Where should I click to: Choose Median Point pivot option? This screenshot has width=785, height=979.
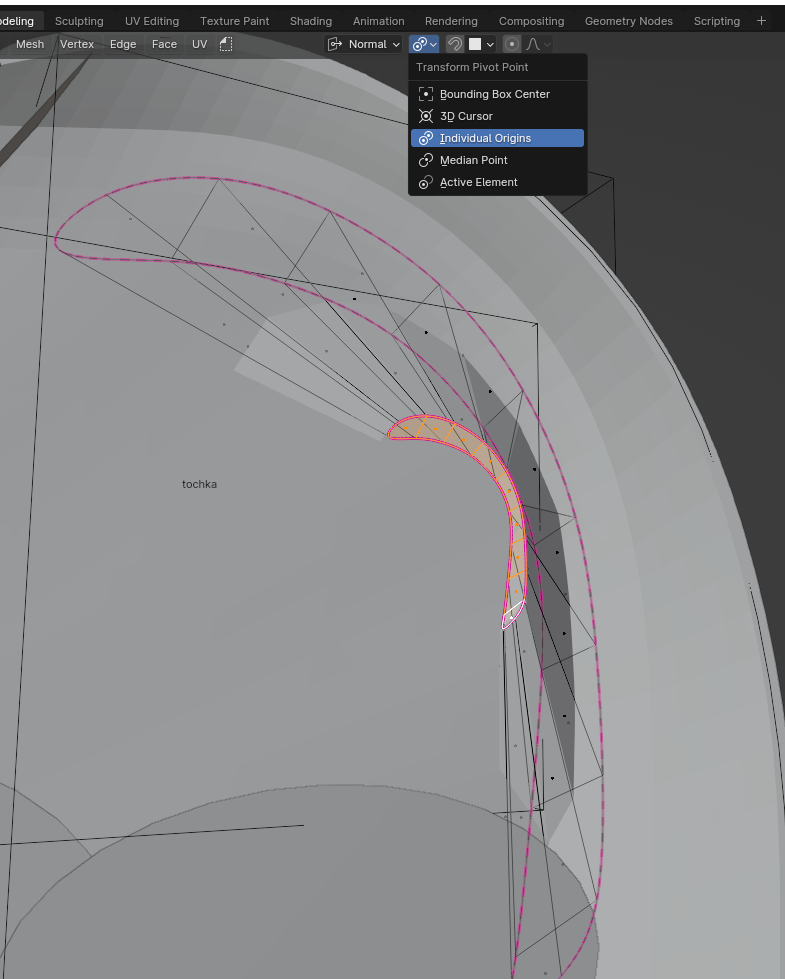(497, 160)
